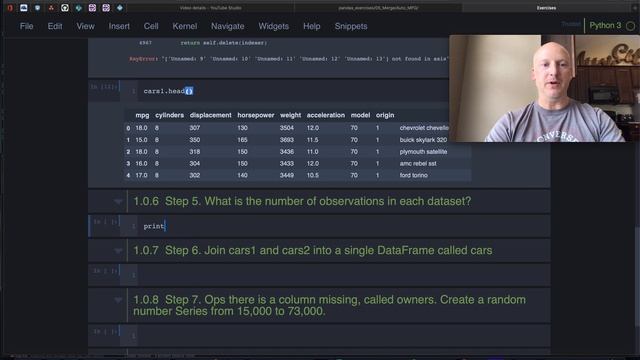The height and width of the screenshot is (360, 640).
Task: Click weight value 3504 in row 0
Action: (x=287, y=128)
